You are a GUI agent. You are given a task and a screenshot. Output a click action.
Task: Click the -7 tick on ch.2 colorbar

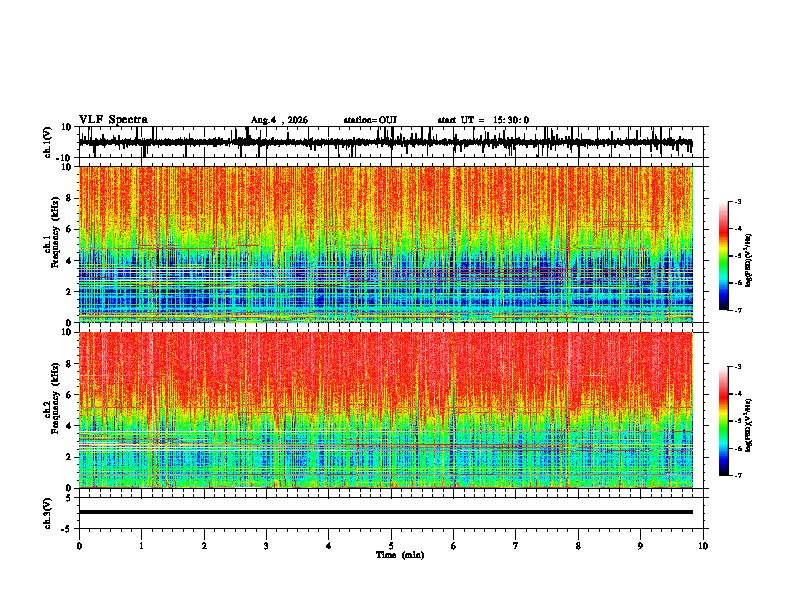click(738, 476)
